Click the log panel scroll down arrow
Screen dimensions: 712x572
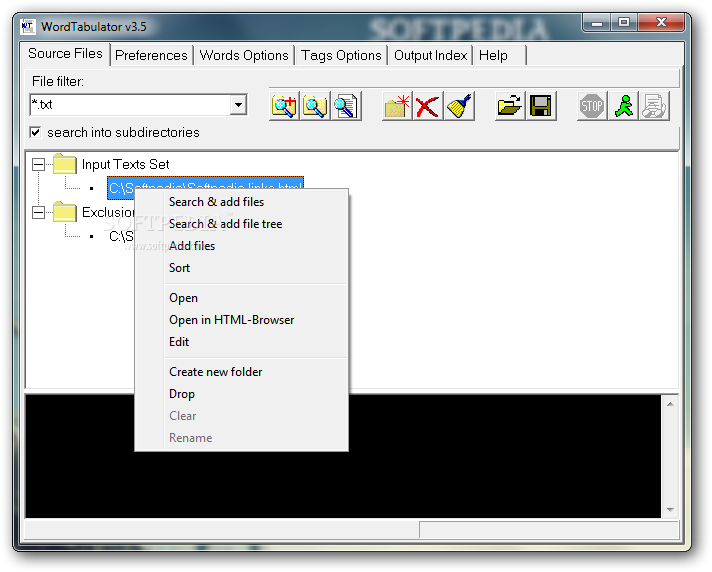(x=670, y=509)
